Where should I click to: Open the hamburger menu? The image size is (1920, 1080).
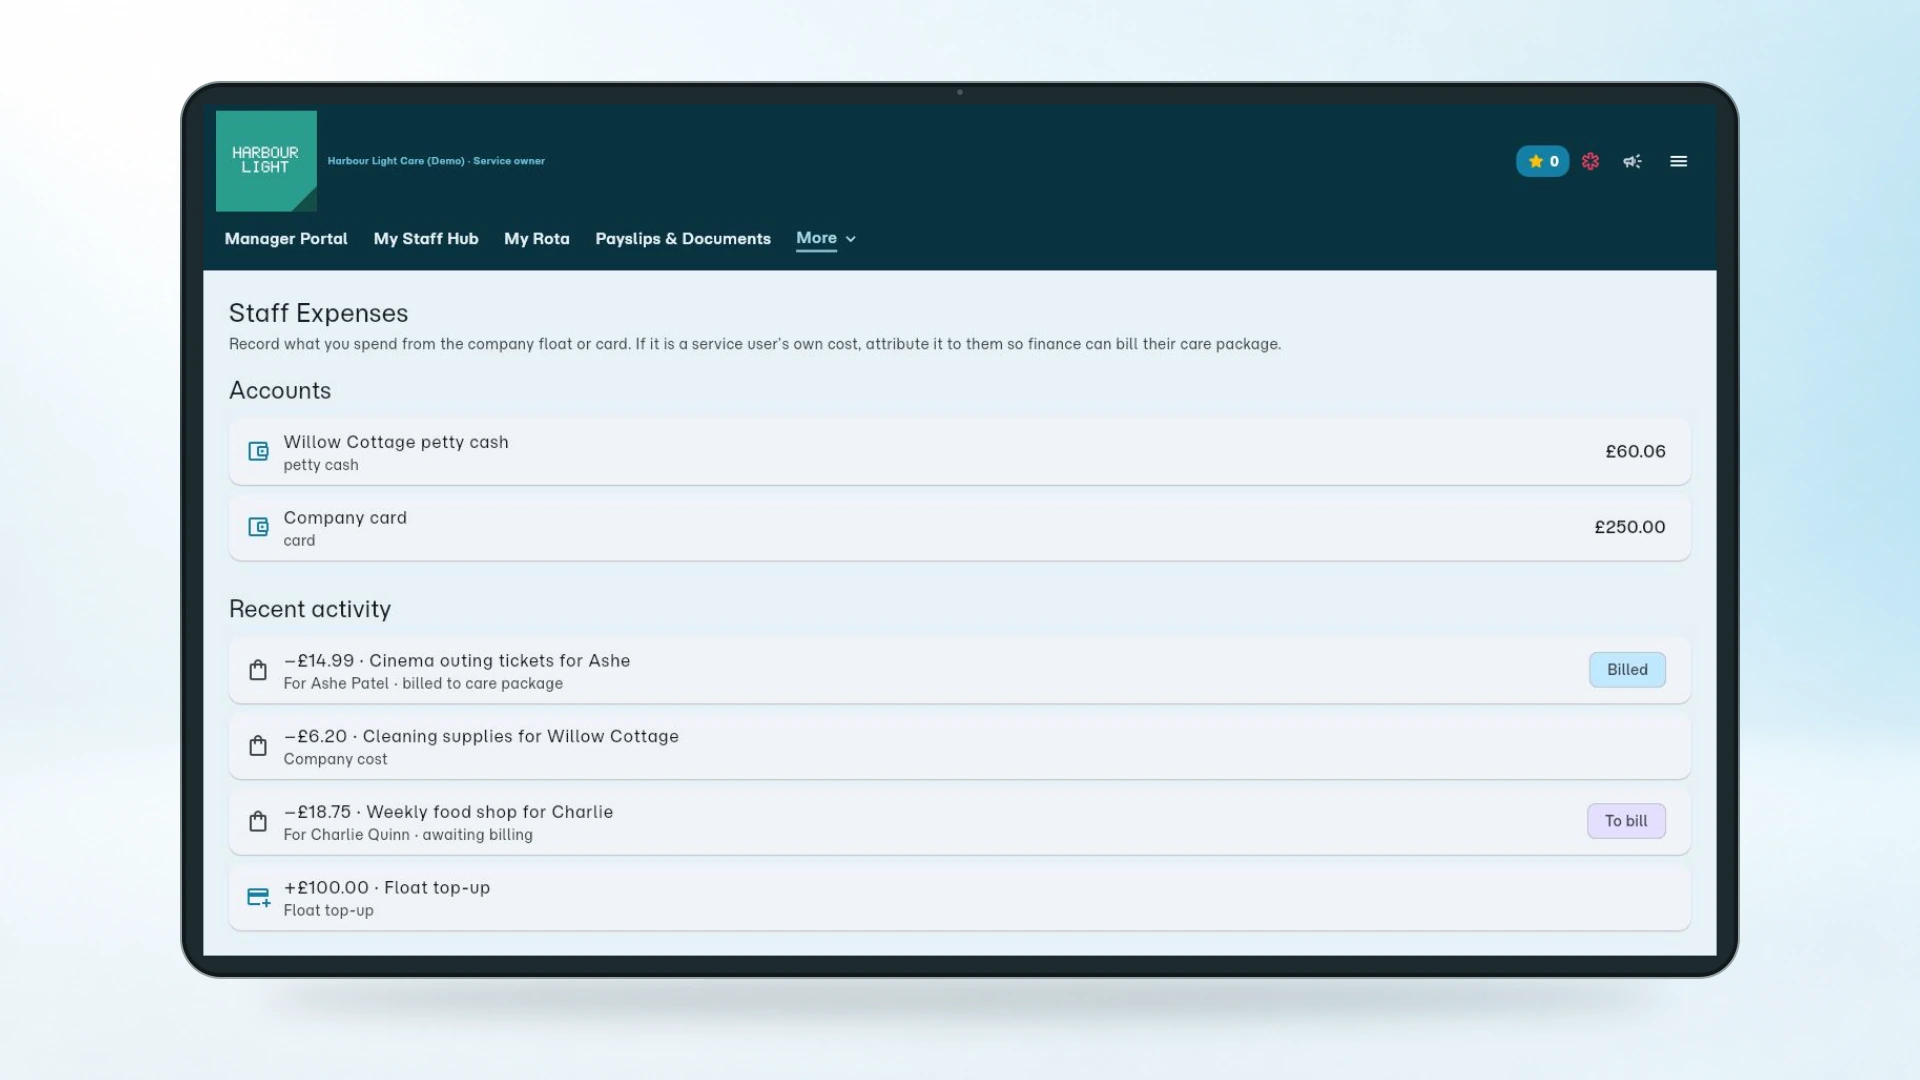[x=1678, y=161]
